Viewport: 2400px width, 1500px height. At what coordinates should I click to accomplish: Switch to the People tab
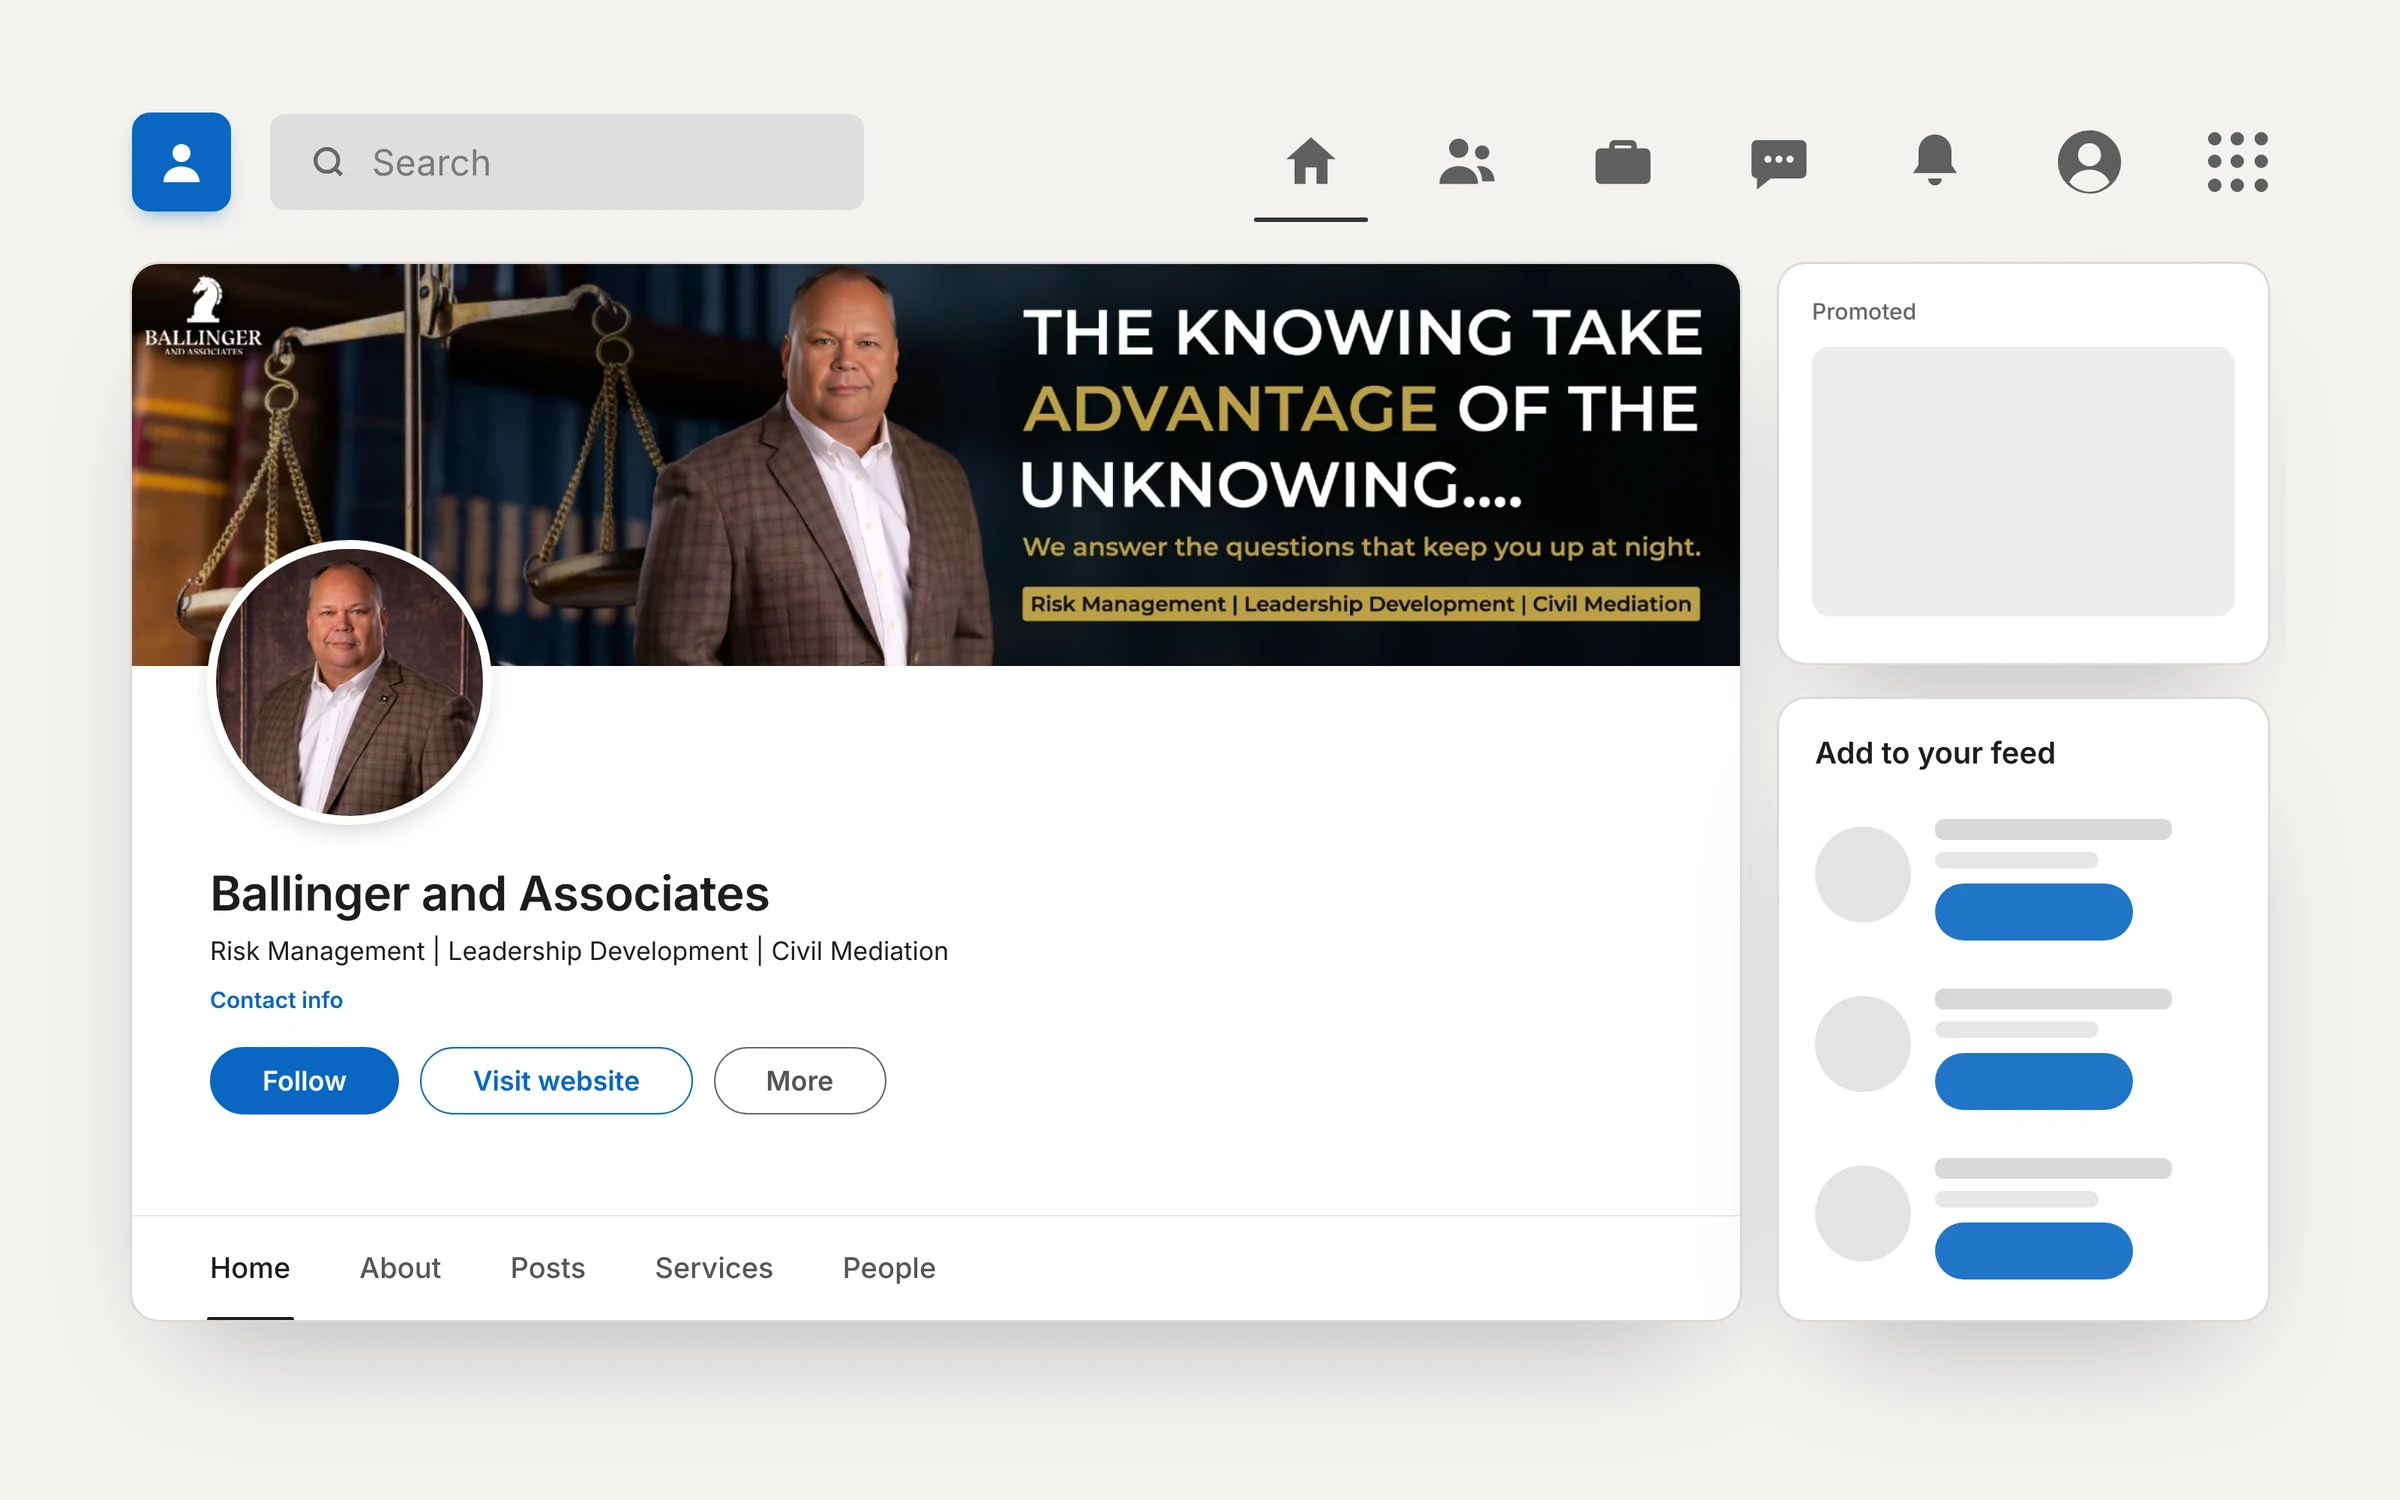coord(888,1268)
